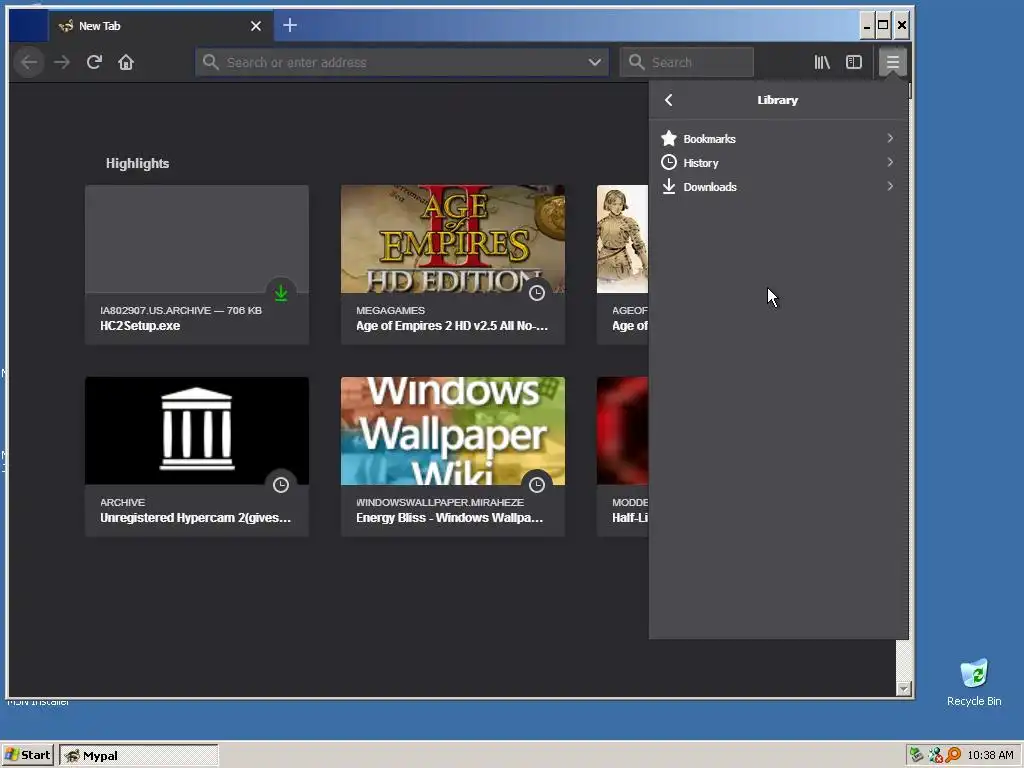
Task: Click the Mypal taskbar button
Action: point(139,756)
